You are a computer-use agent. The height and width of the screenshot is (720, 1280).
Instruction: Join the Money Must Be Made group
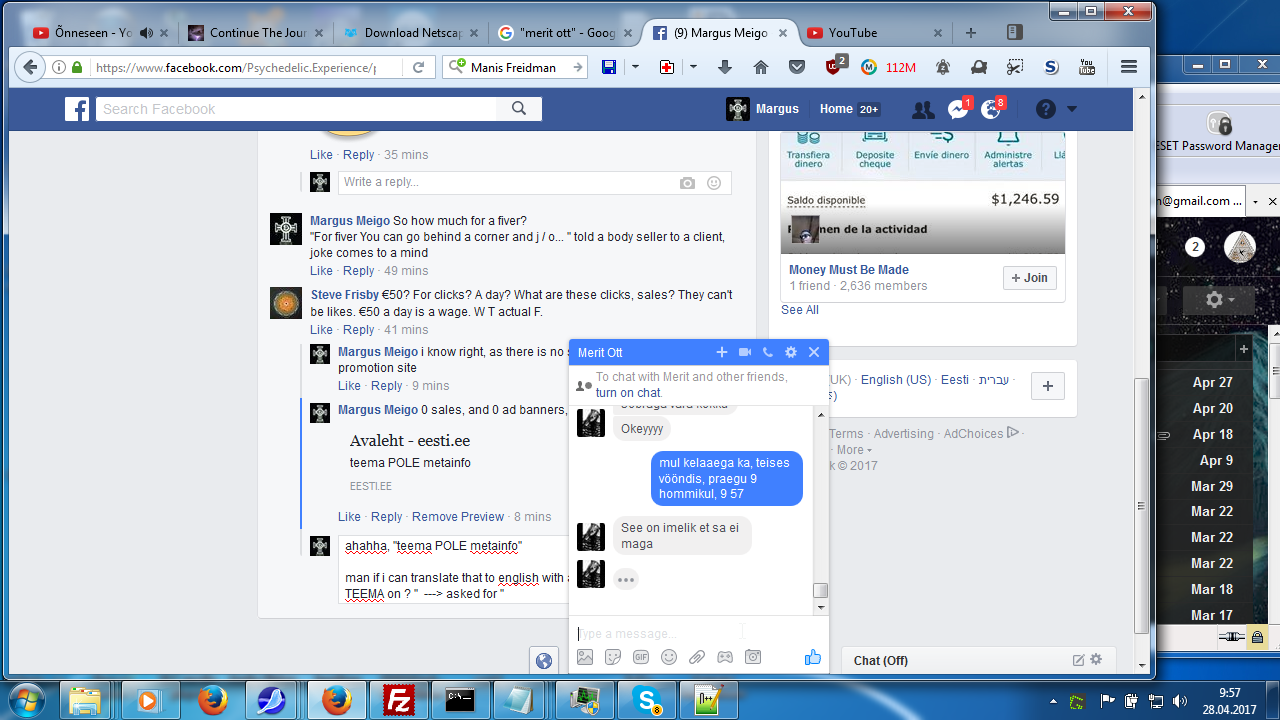pyautogui.click(x=1029, y=277)
